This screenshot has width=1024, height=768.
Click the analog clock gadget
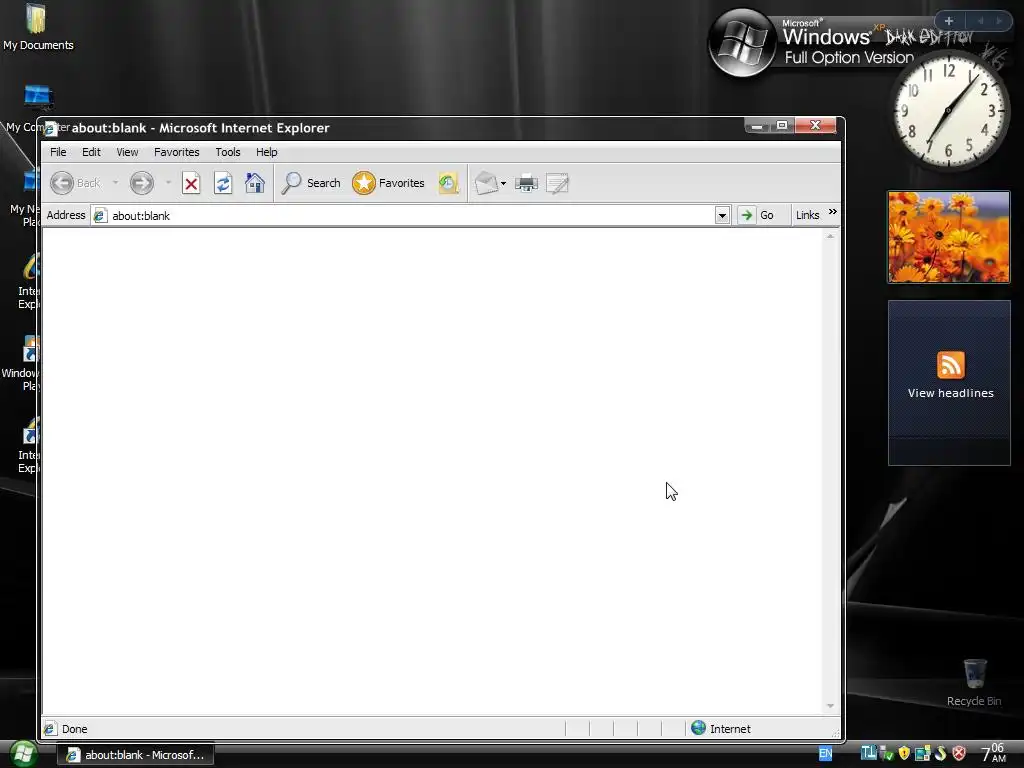pyautogui.click(x=948, y=111)
